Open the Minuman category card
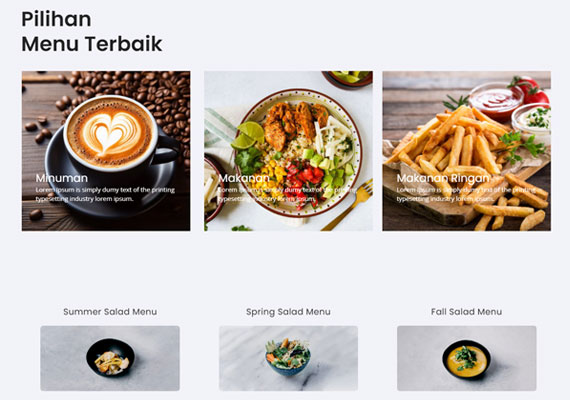570x400 pixels. pyautogui.click(x=106, y=151)
